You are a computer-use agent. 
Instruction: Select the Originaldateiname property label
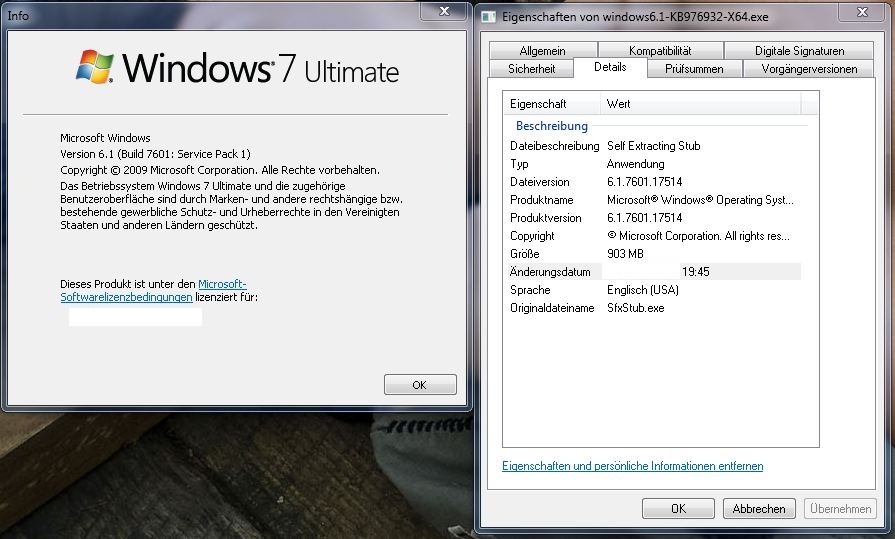point(552,308)
